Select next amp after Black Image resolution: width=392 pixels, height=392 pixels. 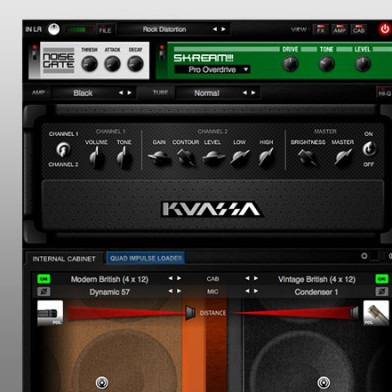(x=129, y=93)
